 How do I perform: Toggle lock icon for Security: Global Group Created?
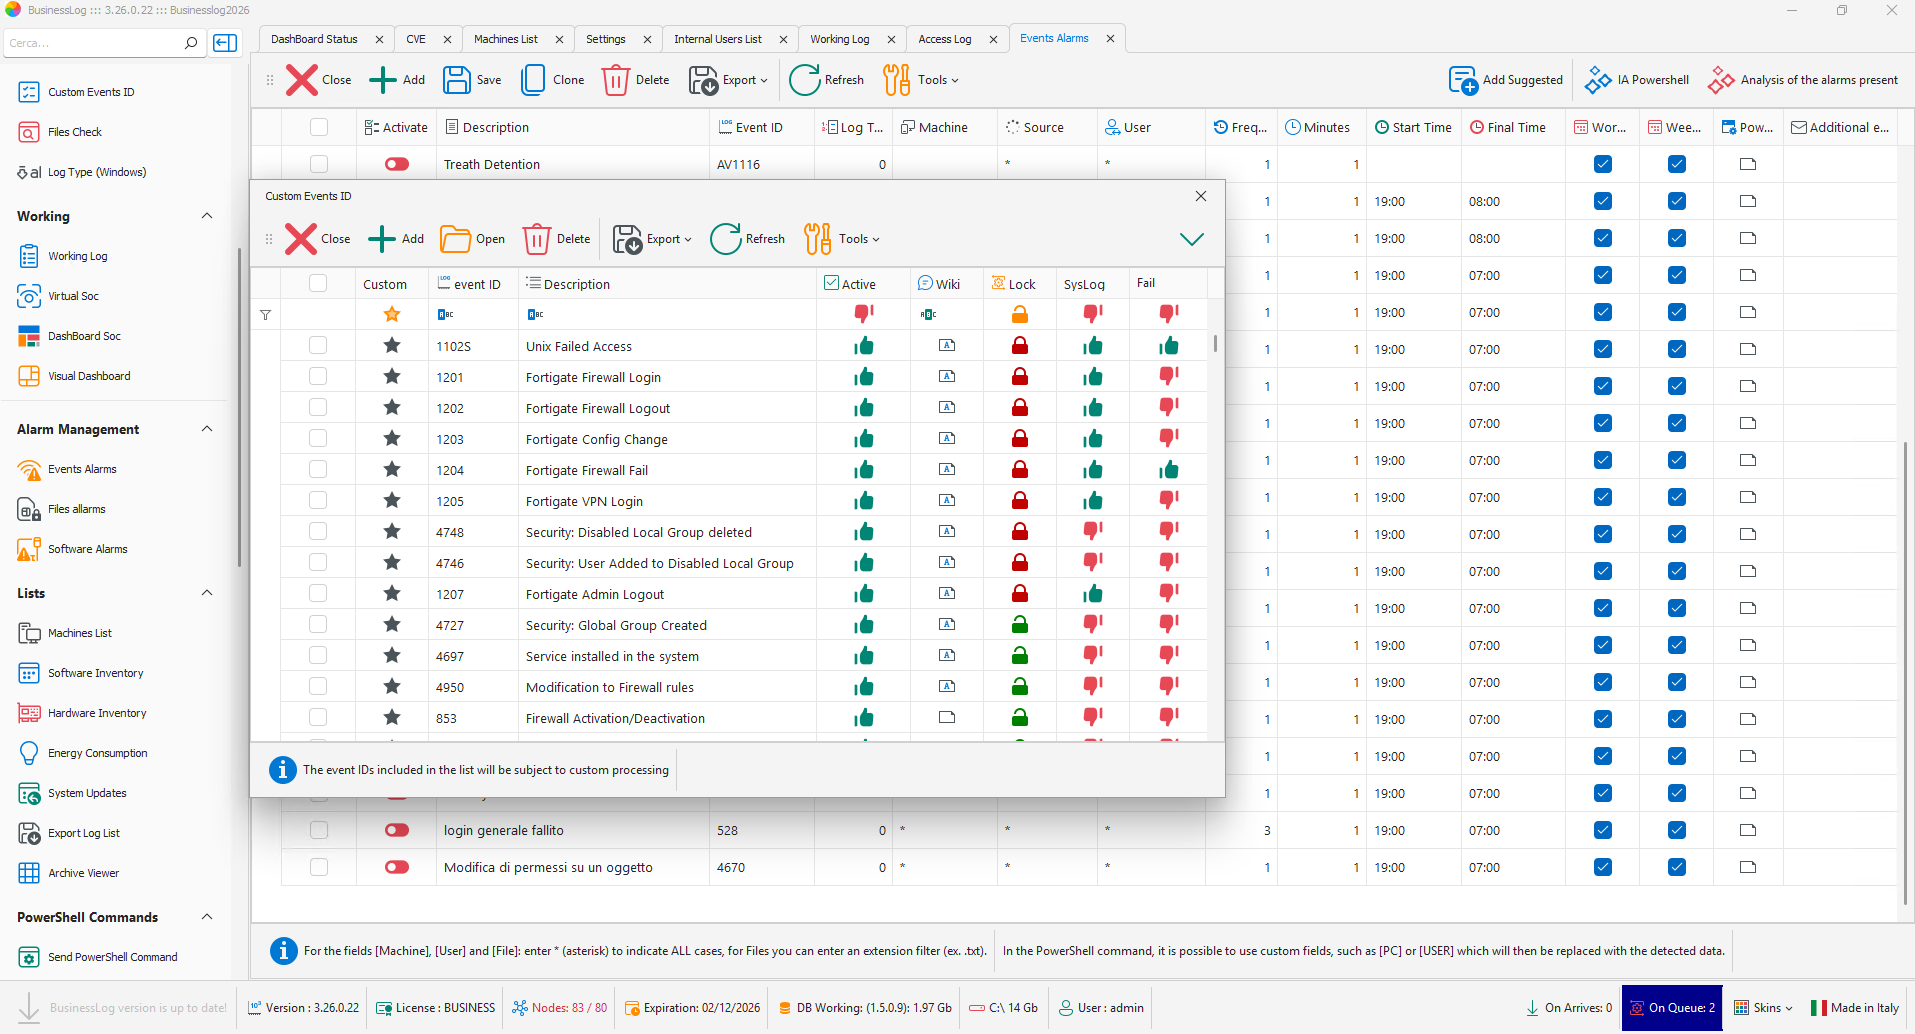pos(1019,625)
